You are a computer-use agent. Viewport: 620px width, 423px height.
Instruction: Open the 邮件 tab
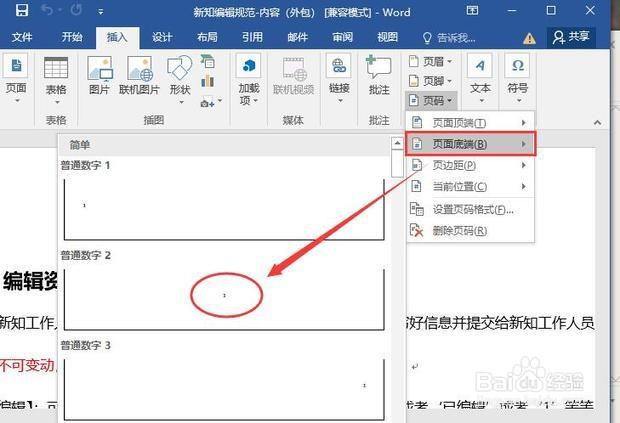297,37
